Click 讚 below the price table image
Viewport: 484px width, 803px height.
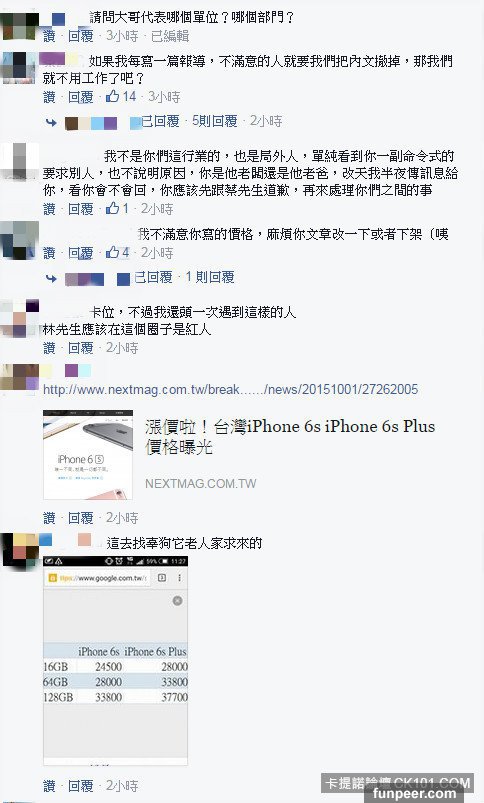click(49, 786)
